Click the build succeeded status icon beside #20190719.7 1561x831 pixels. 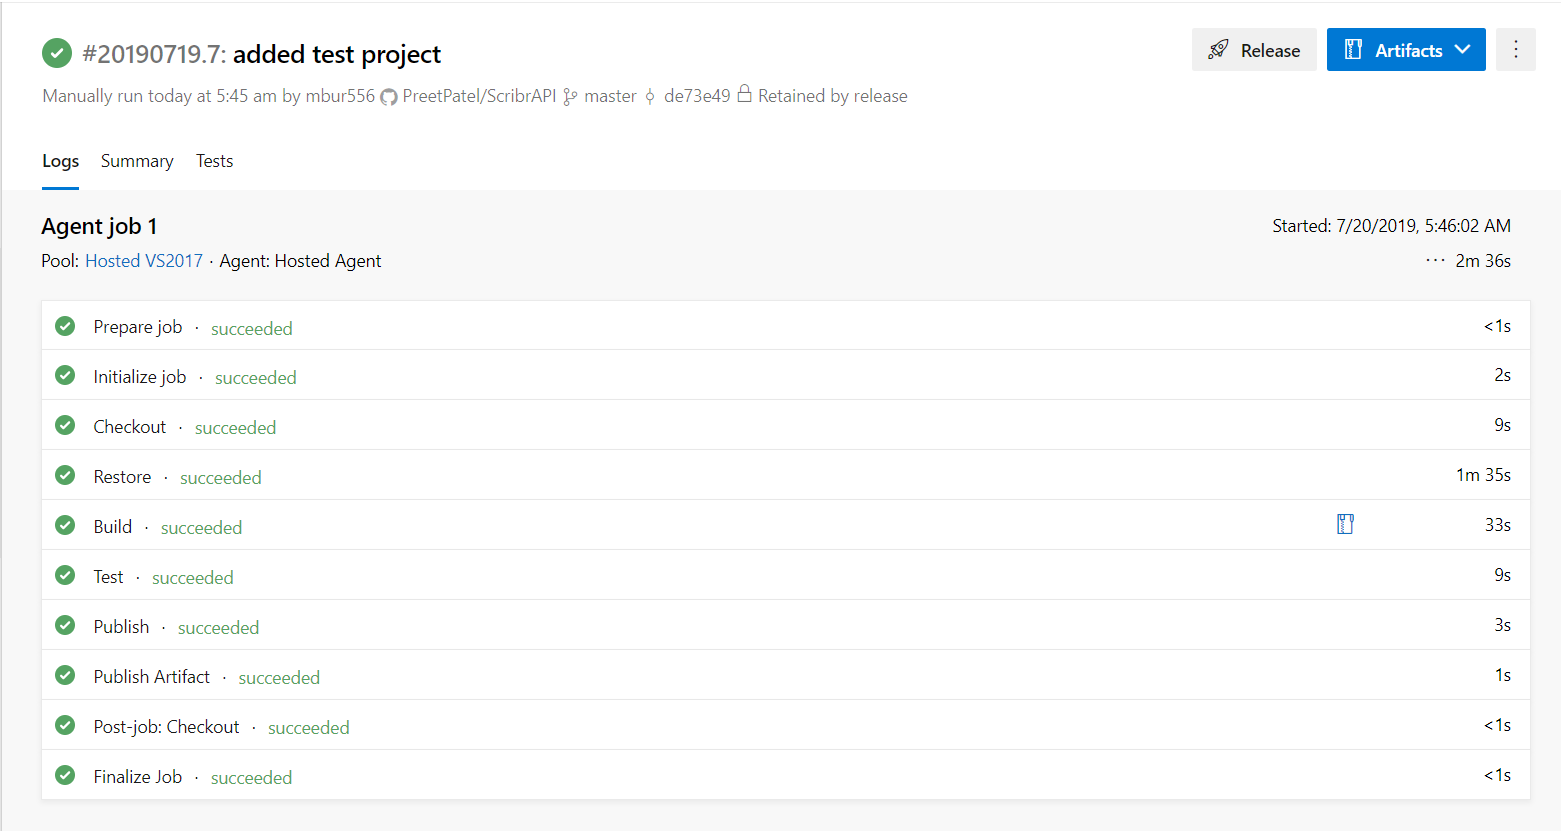tap(57, 53)
